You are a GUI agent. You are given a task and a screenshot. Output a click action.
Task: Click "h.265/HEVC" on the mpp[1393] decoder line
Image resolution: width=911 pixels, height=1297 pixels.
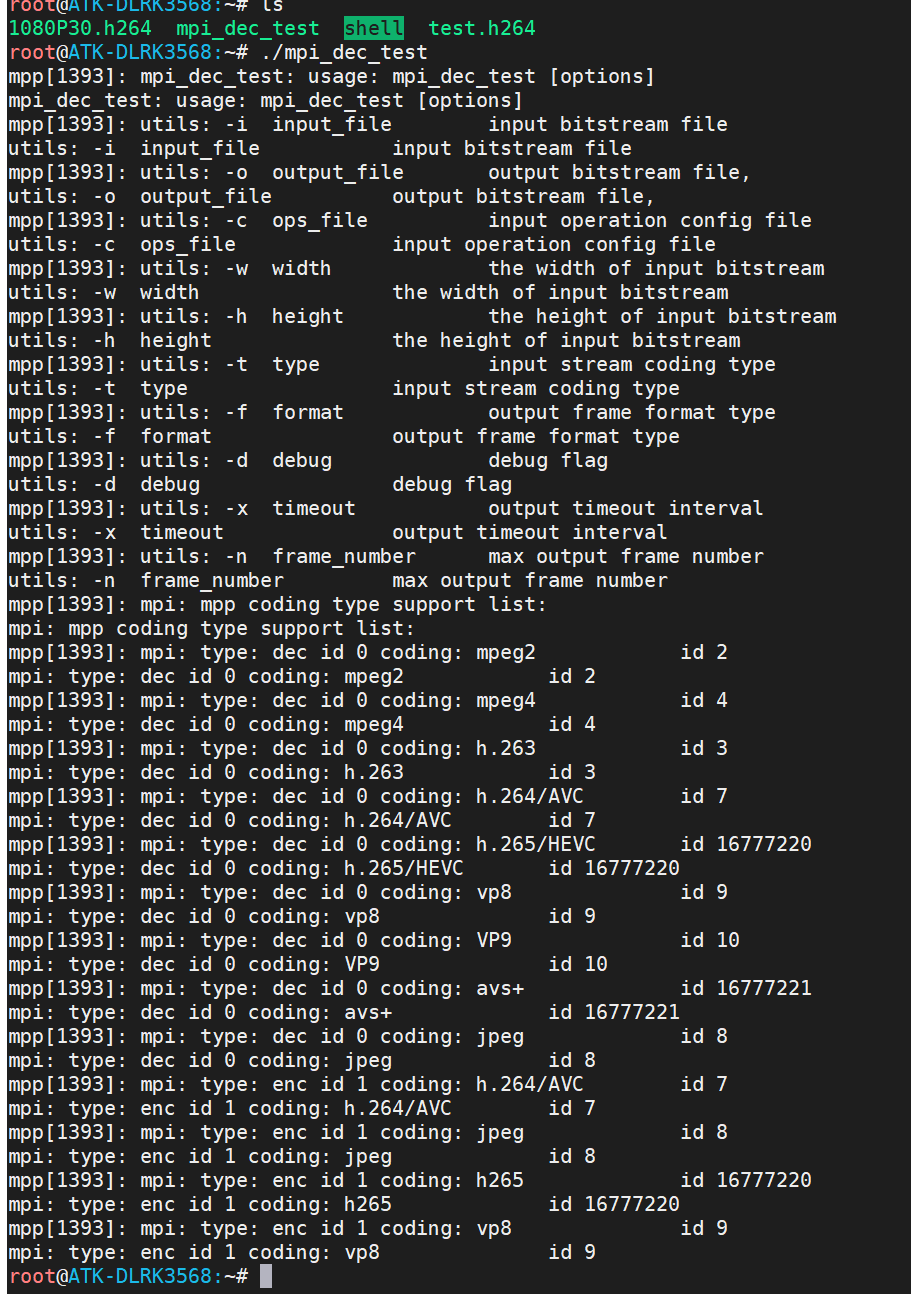[x=535, y=844]
